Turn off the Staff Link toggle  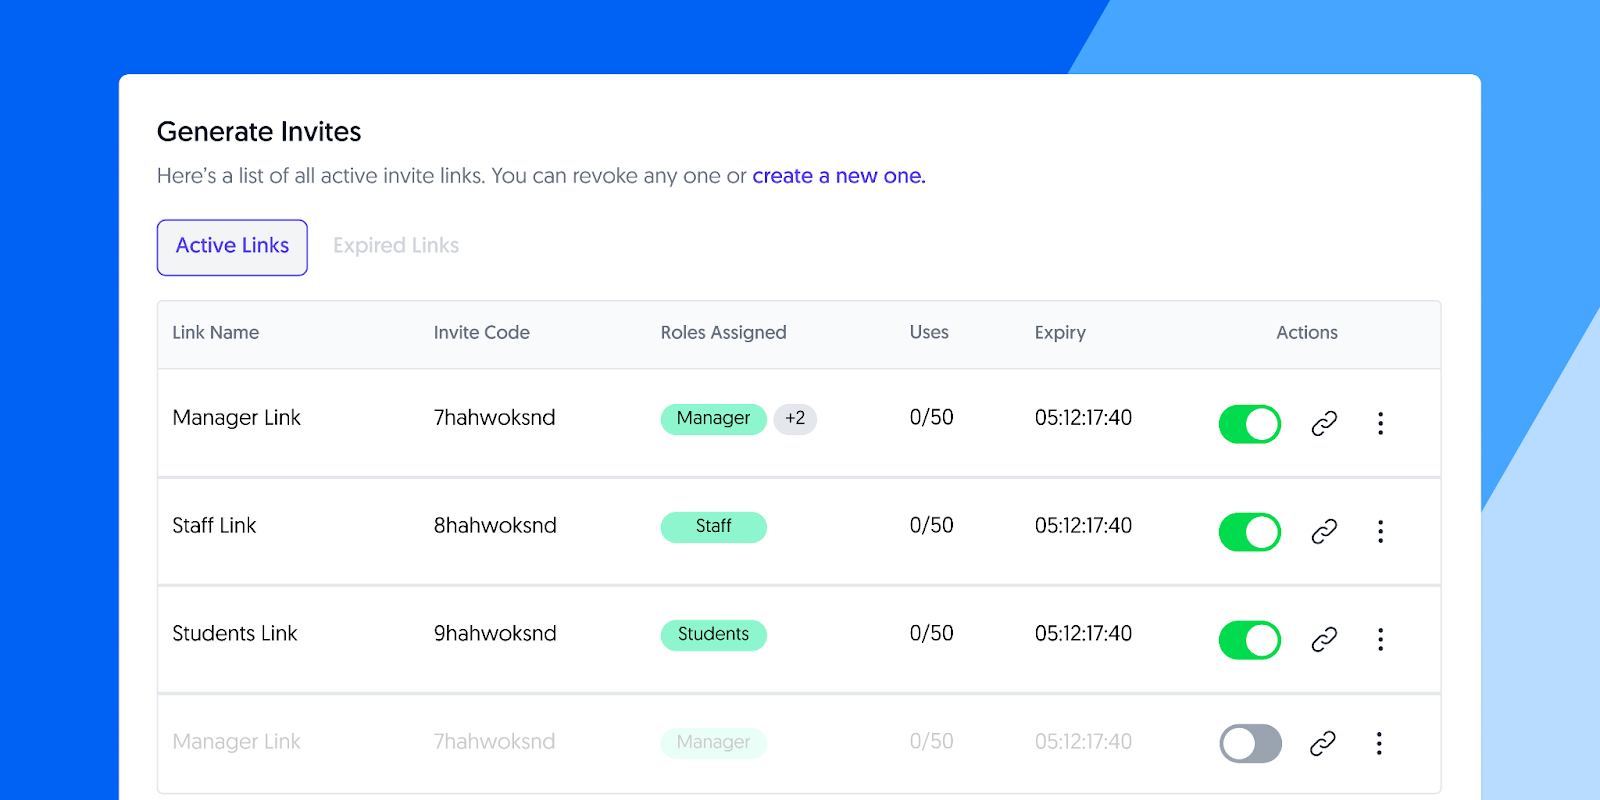click(1250, 532)
